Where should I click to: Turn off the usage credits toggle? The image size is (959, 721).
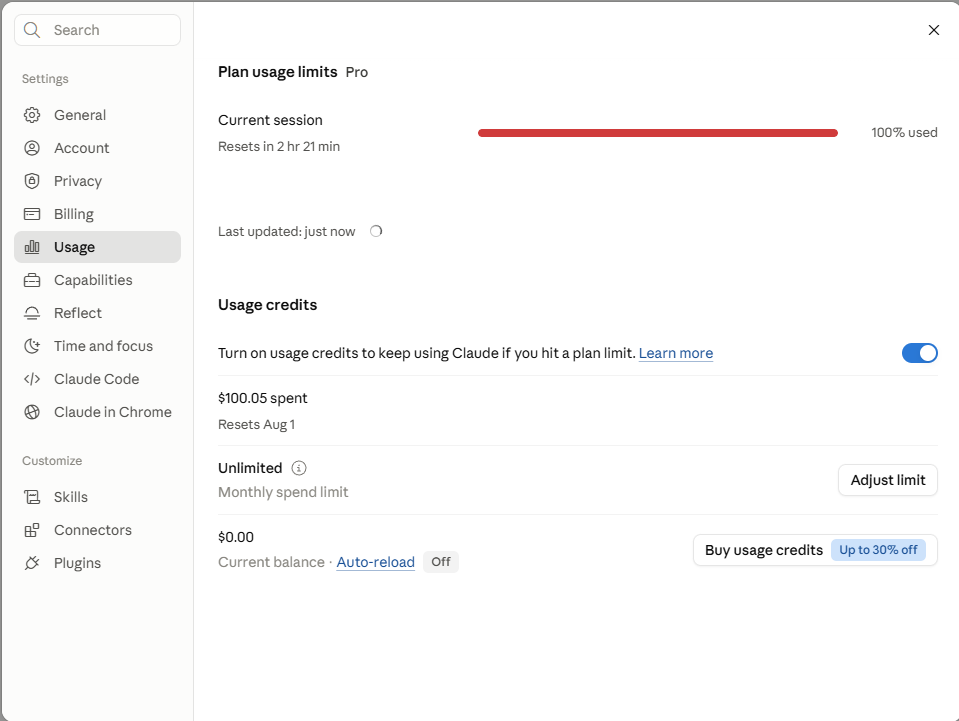(919, 353)
